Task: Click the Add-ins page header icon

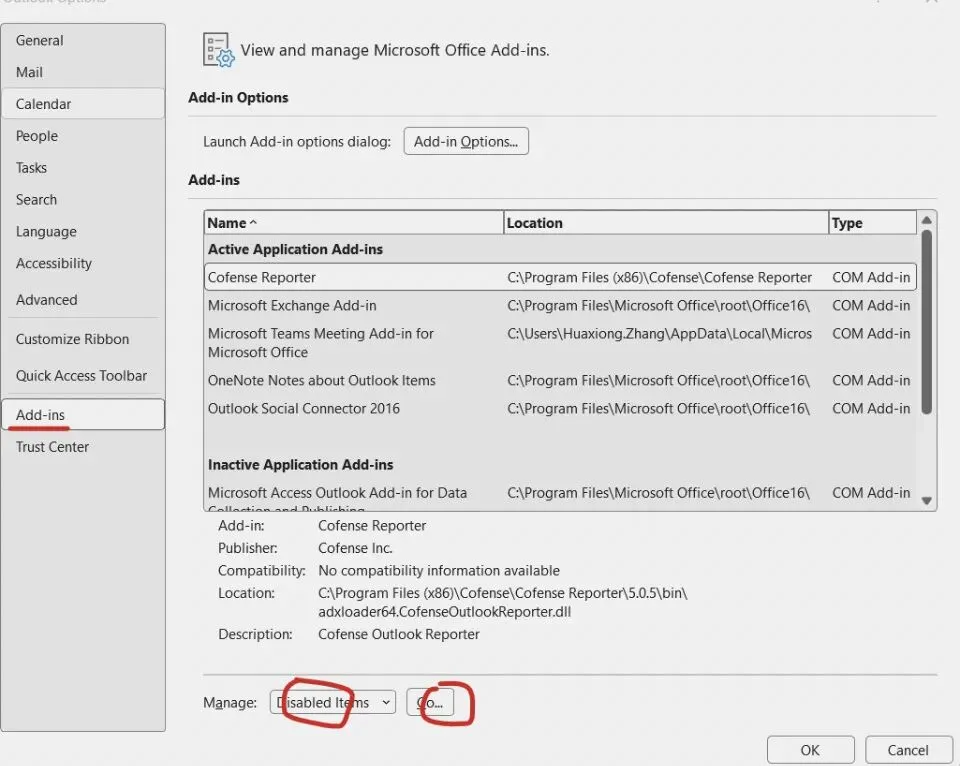Action: click(219, 50)
